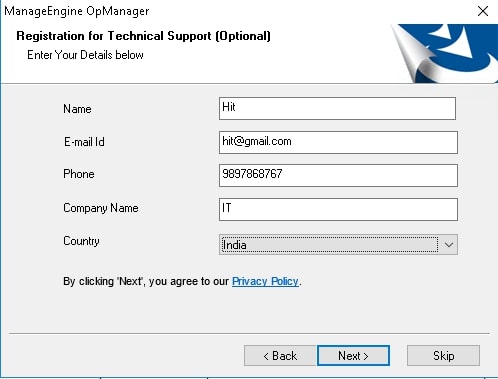
Task: Click the 'Enter Your Details below' text
Action: tap(85, 55)
